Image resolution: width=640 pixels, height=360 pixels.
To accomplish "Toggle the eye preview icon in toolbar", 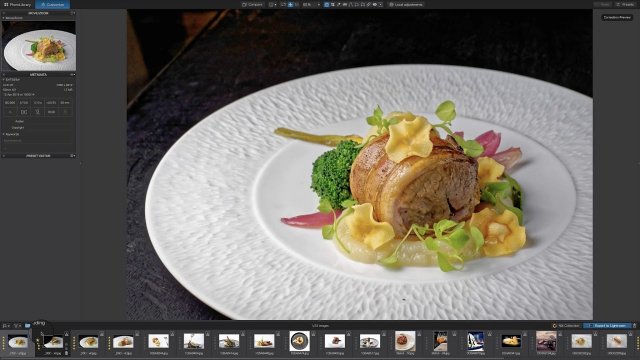I will 374,4.
